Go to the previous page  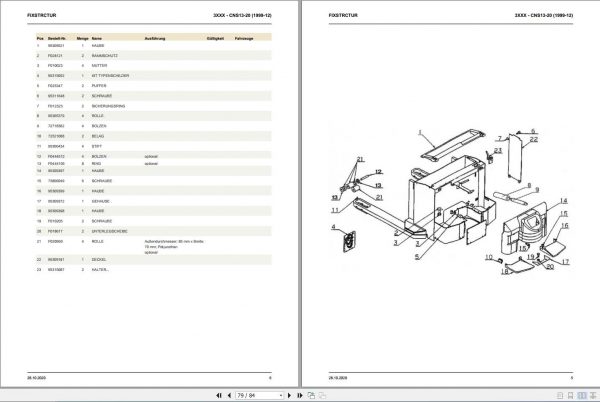click(229, 395)
